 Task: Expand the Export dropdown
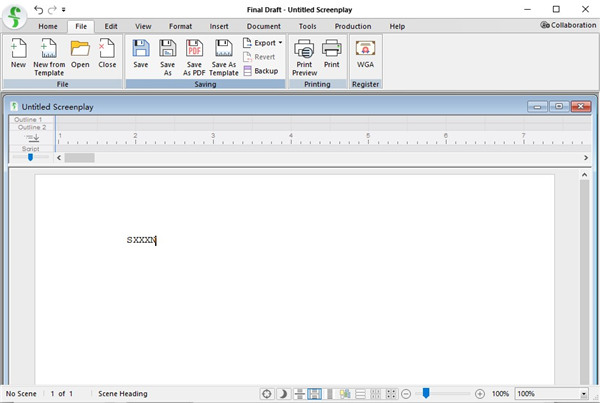coord(263,43)
